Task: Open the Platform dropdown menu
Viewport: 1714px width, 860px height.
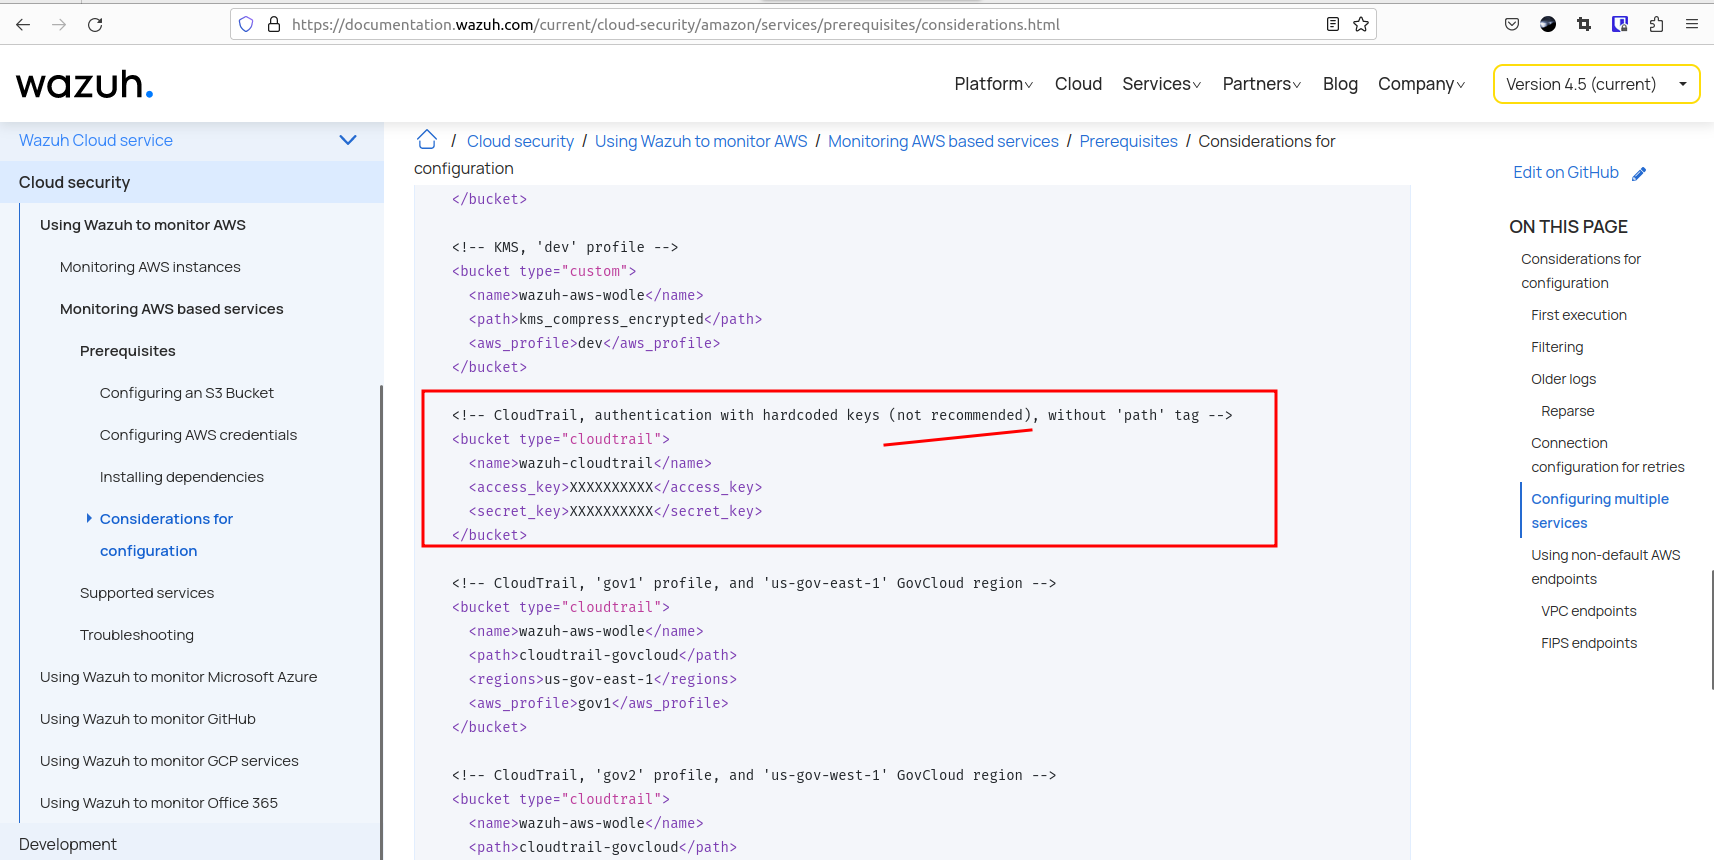Action: click(994, 84)
